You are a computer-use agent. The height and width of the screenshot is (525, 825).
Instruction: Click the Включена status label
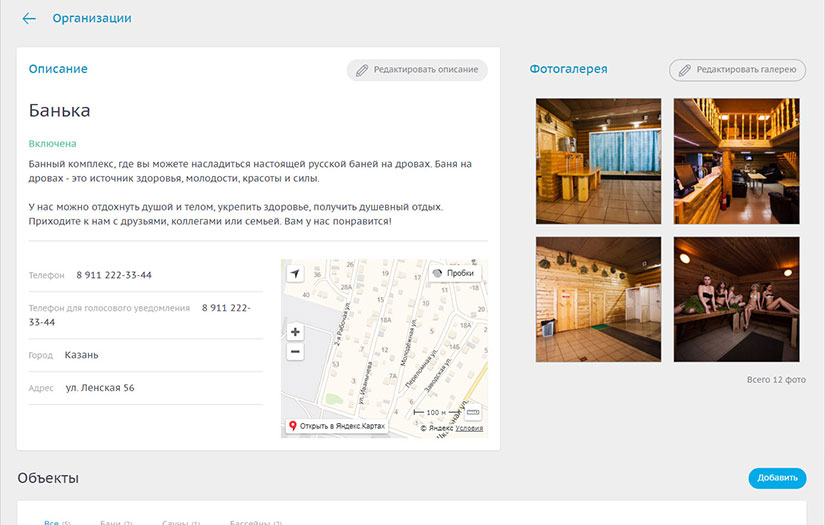(52, 144)
